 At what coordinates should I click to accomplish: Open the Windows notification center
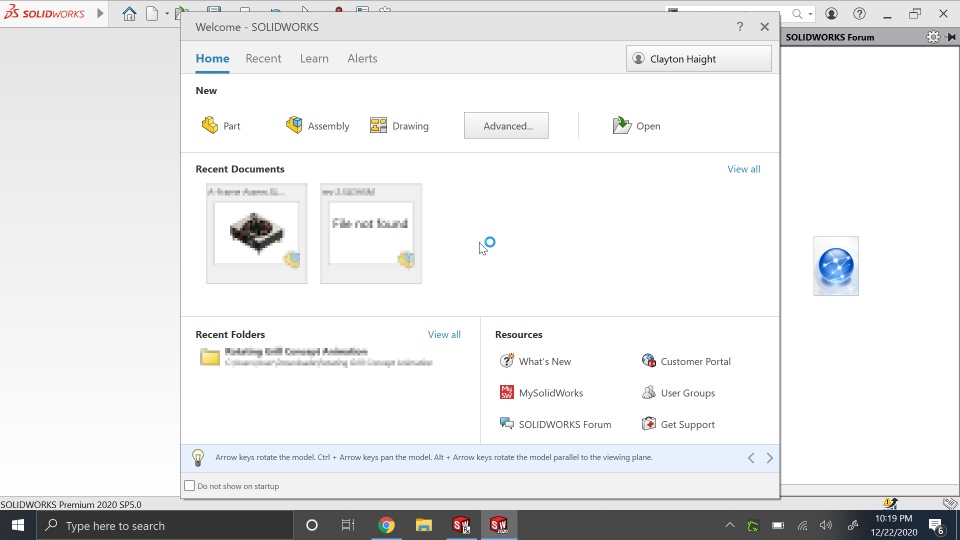[x=936, y=525]
